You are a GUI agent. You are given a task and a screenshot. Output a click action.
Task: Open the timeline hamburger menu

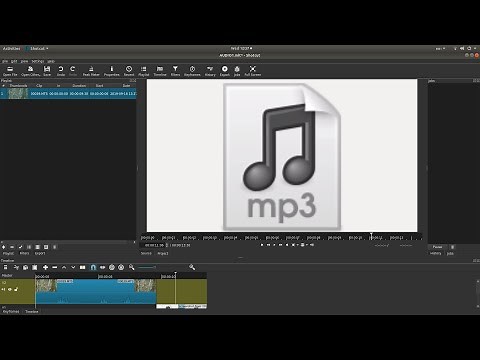click(5, 267)
